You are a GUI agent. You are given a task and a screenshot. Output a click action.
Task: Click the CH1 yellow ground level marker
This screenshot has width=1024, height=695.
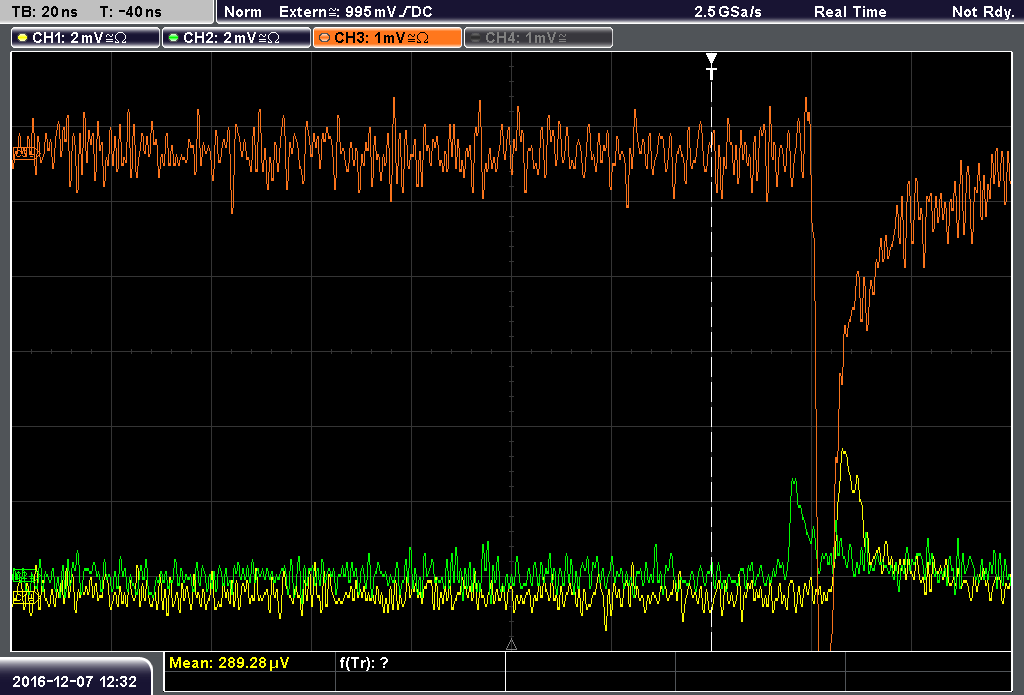click(x=24, y=596)
